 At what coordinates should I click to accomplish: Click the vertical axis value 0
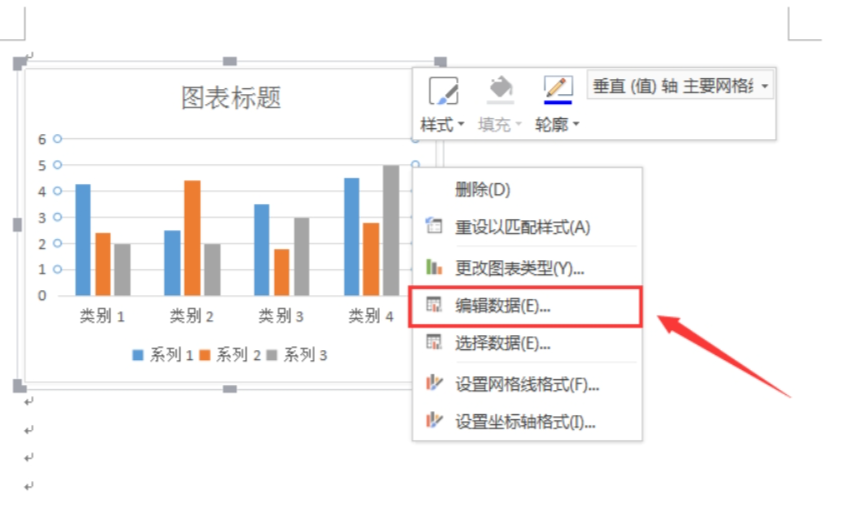pos(42,295)
